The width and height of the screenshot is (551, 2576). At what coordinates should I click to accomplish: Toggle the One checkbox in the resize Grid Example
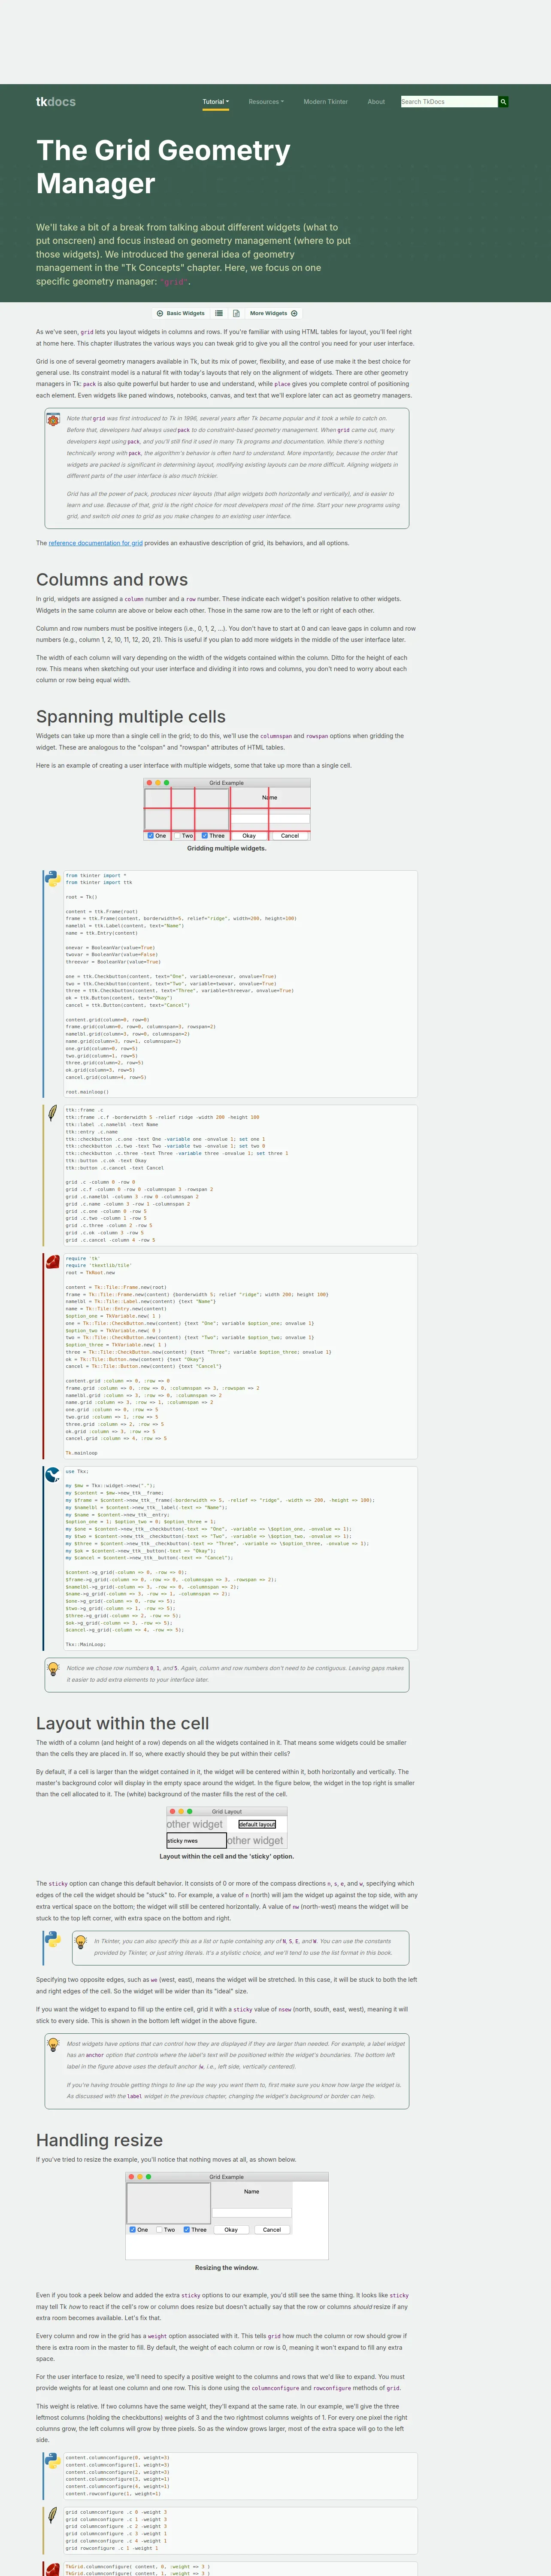click(x=133, y=2229)
